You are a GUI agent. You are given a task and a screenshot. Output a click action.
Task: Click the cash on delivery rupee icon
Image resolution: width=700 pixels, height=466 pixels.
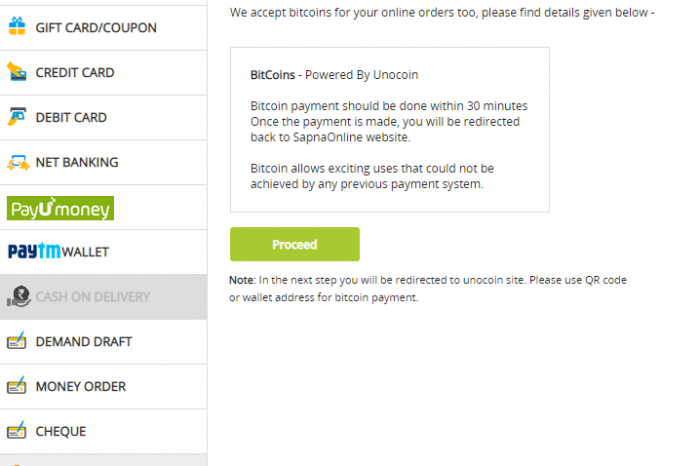[x=18, y=296]
